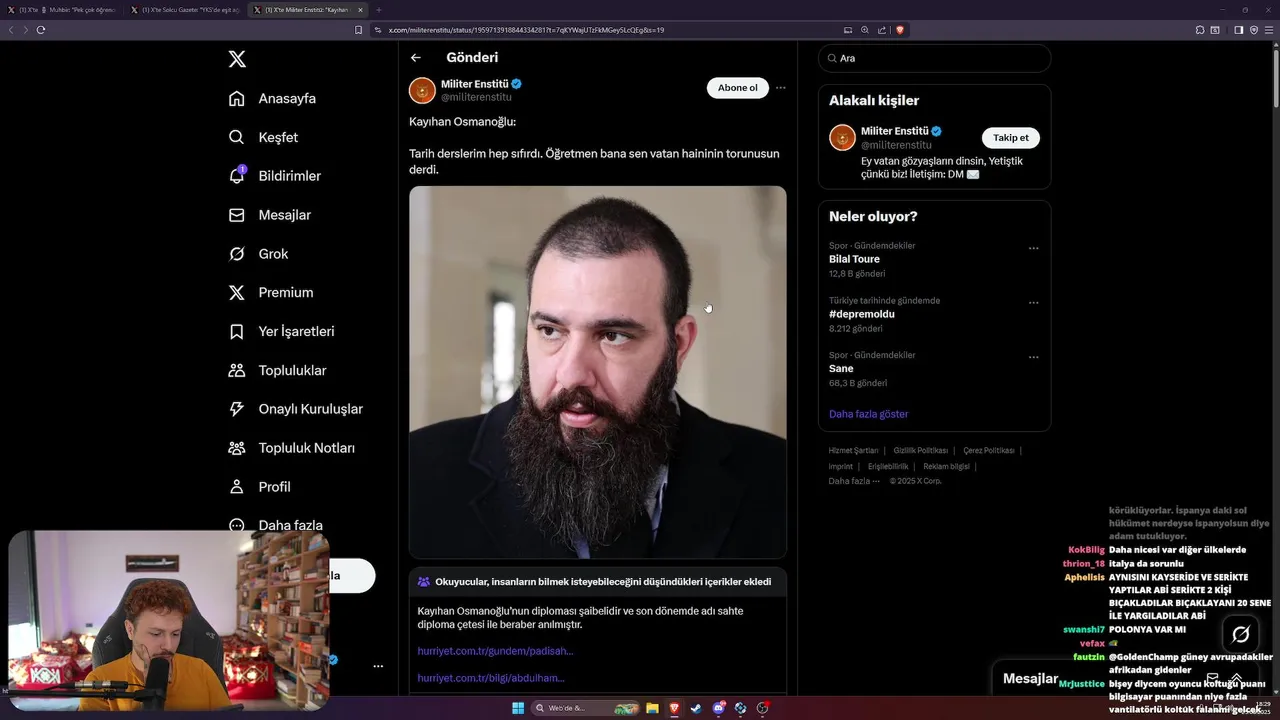Image resolution: width=1280 pixels, height=720 pixels.
Task: Switch to Sakcu Gazete browser tab
Action: (x=185, y=9)
